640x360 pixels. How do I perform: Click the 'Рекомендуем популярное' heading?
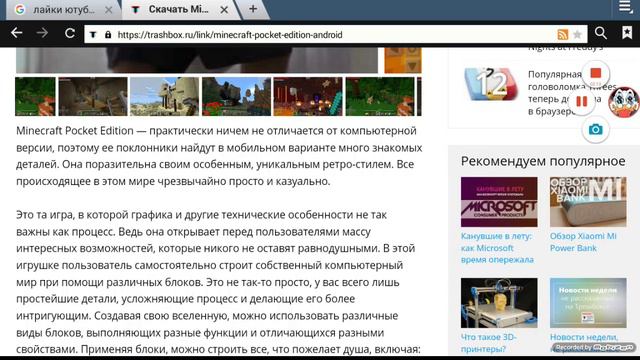543,161
